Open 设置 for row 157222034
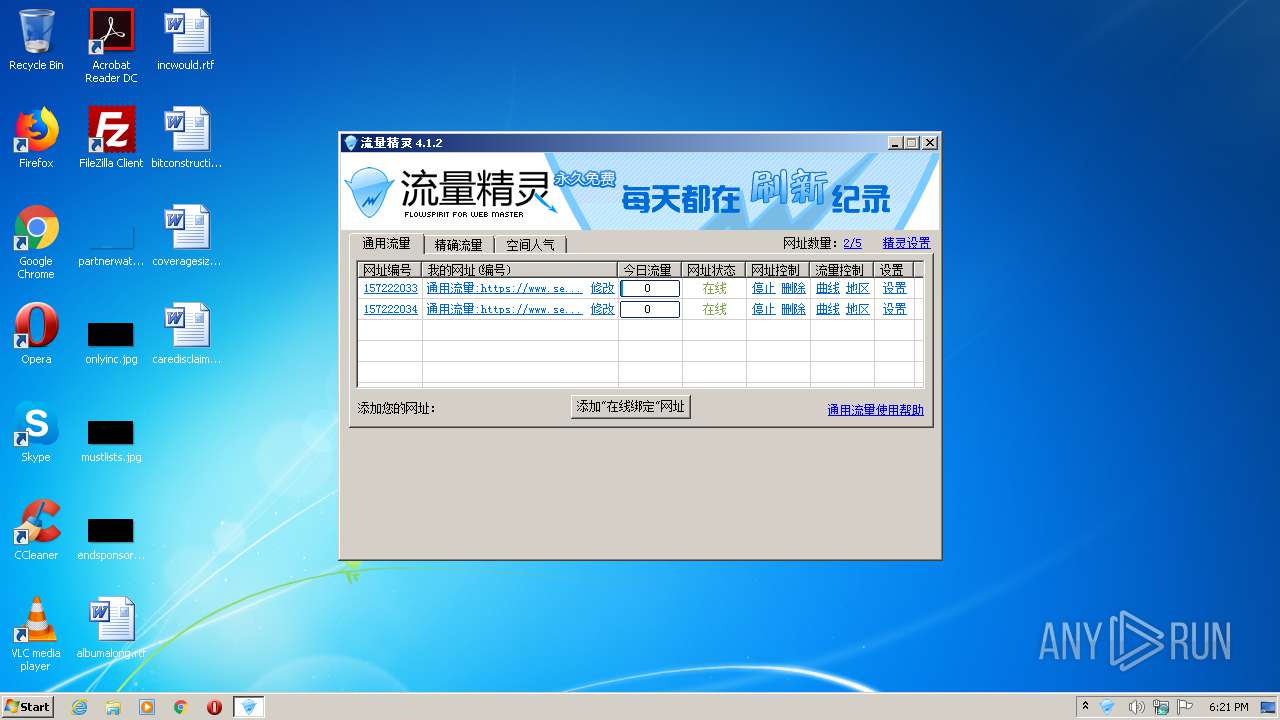Screen dimensions: 1280x720 (894, 309)
